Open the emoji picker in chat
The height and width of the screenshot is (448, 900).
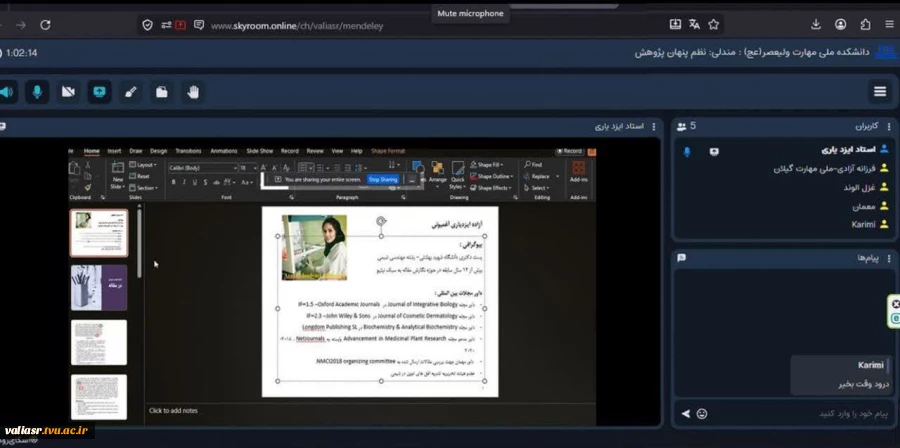[x=701, y=414]
